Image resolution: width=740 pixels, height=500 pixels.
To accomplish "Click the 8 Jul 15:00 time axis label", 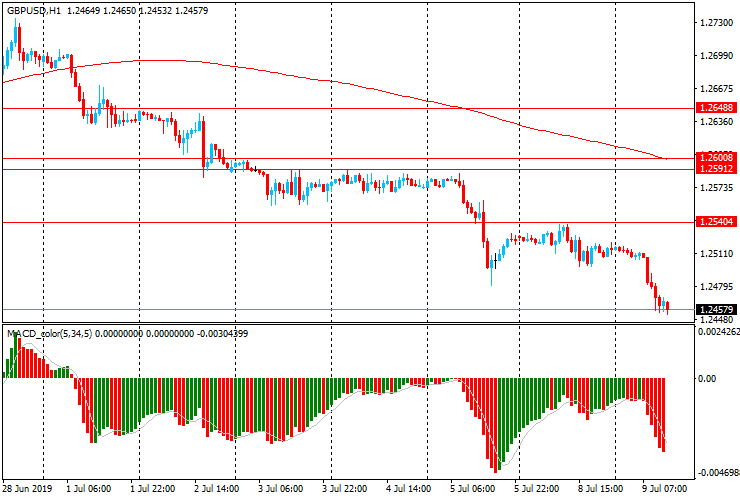I will (x=600, y=489).
